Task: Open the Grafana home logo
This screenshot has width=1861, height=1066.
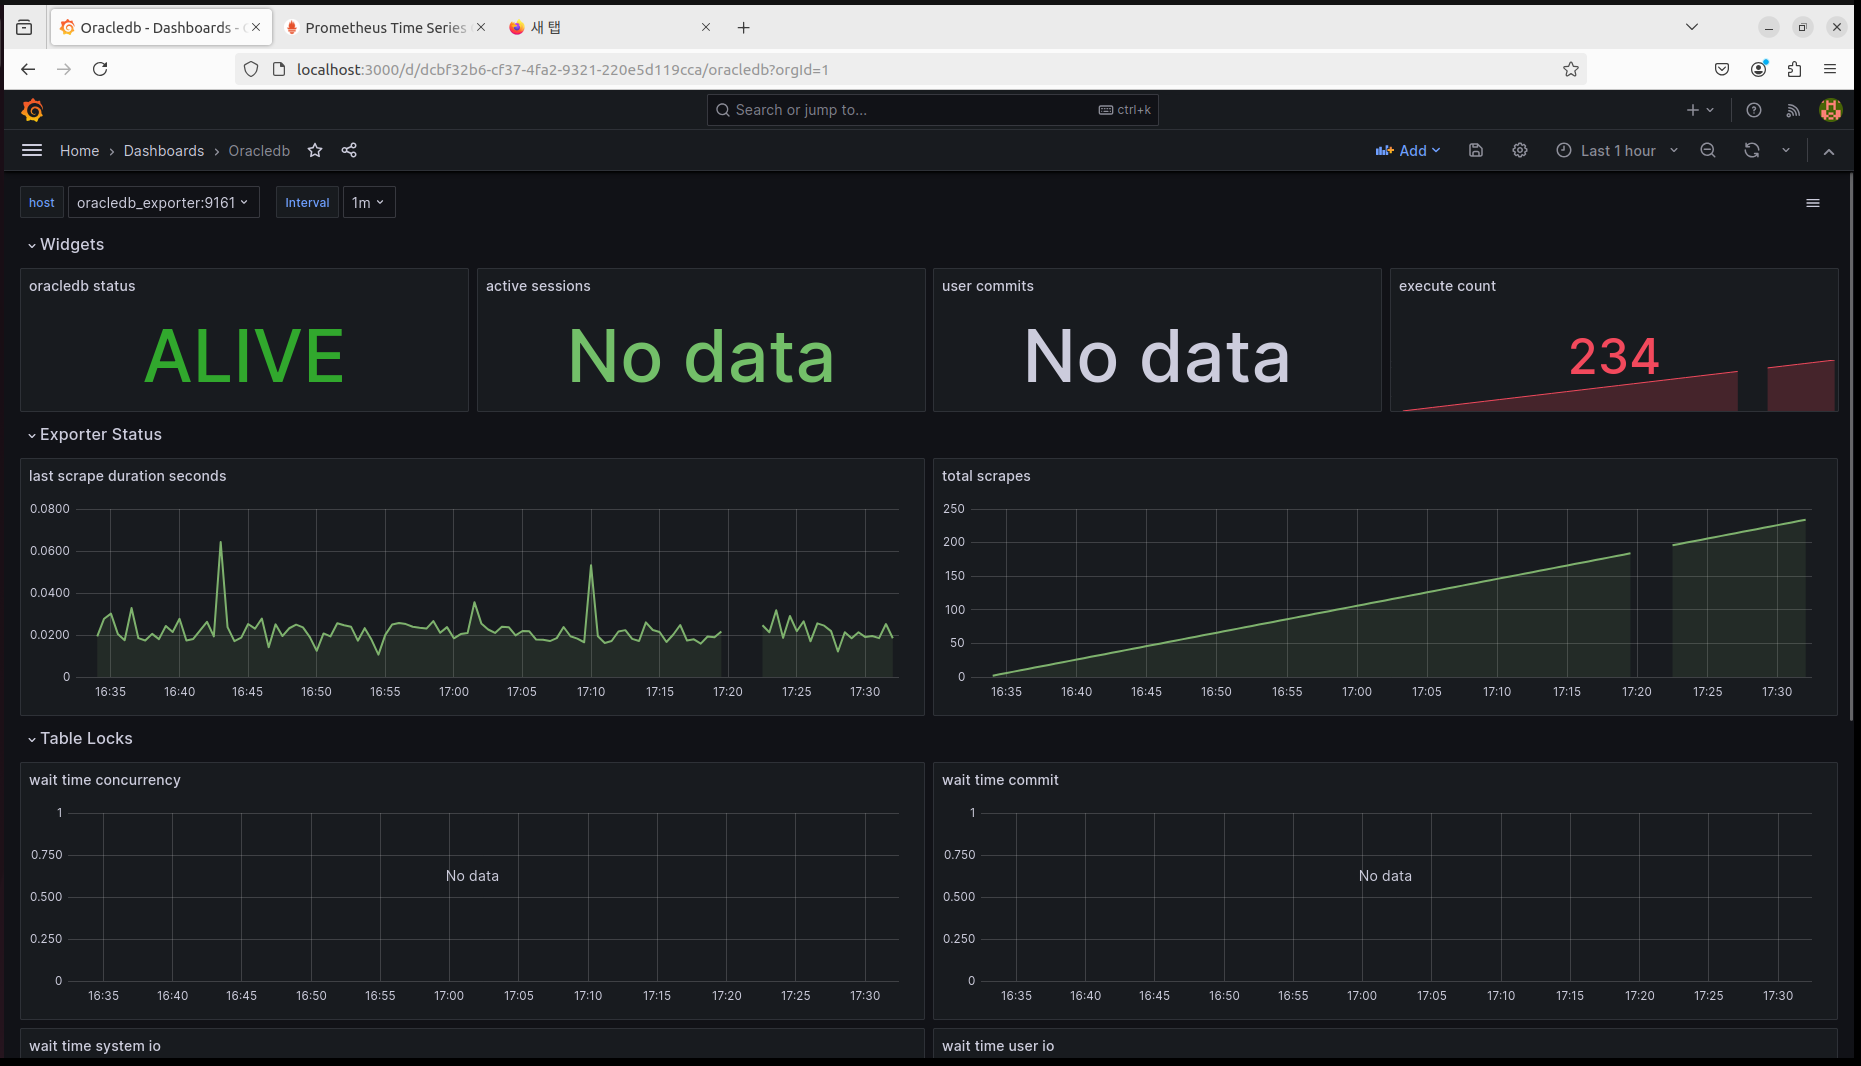Action: [32, 110]
